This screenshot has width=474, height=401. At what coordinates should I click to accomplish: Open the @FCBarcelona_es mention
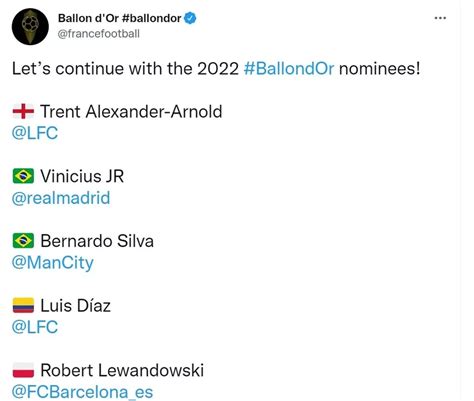tap(82, 392)
